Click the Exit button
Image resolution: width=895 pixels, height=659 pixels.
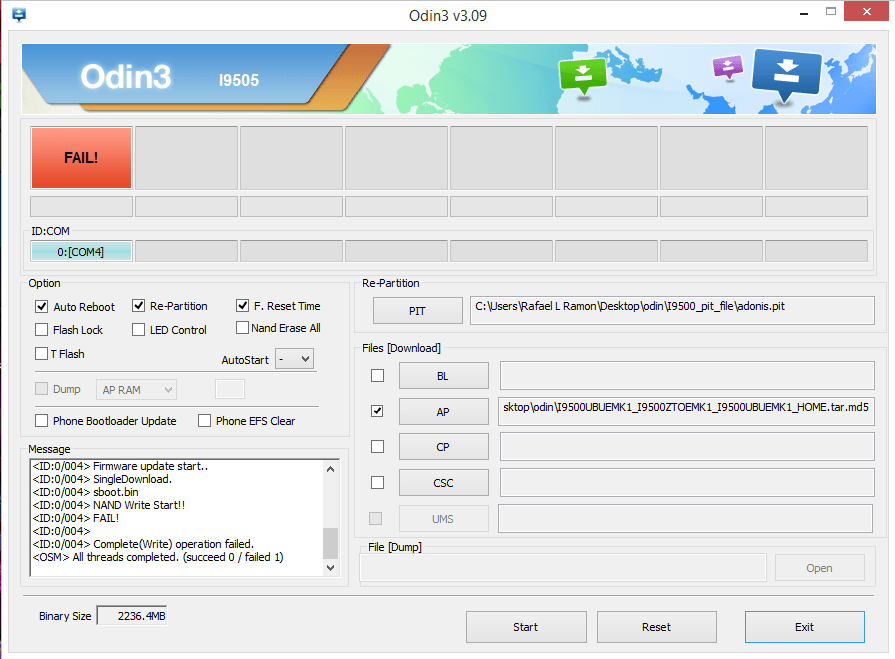point(805,627)
